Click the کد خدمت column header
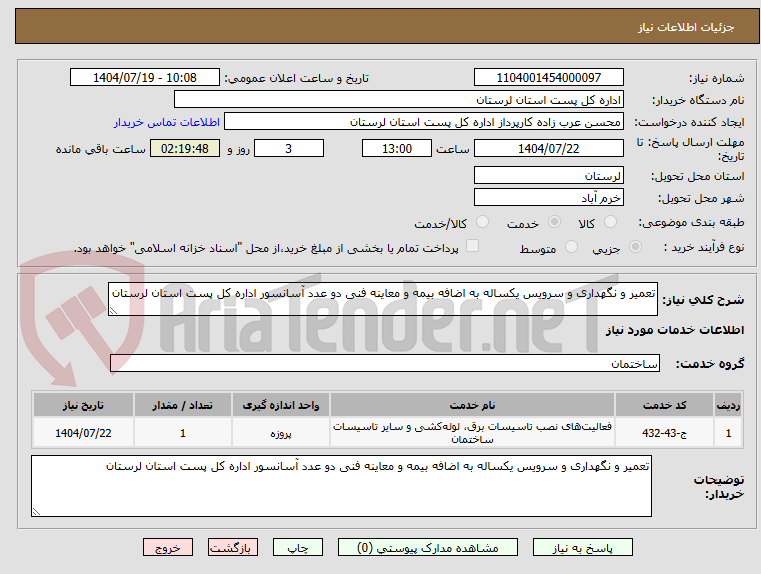This screenshot has height=574, width=761. [664, 405]
